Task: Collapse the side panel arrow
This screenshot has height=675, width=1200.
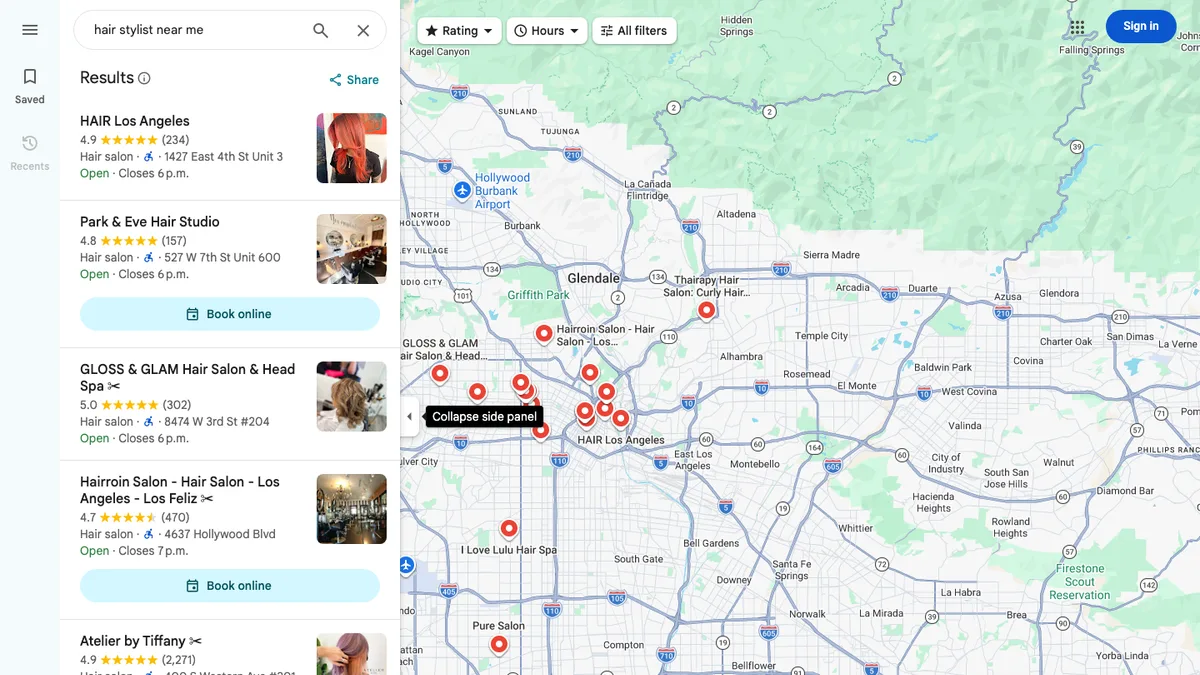Action: (409, 417)
